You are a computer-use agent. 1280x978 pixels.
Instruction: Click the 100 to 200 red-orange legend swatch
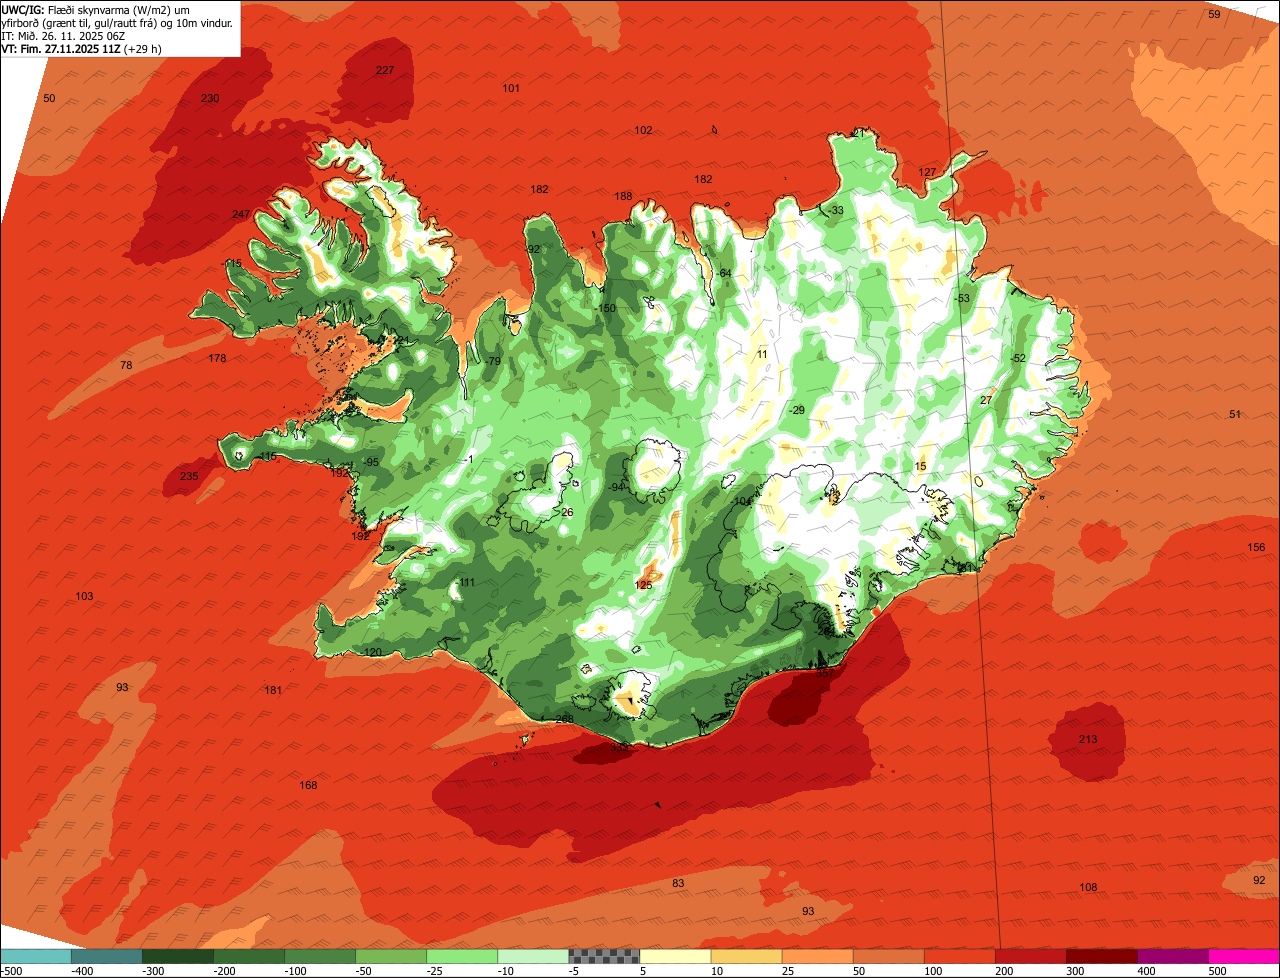[x=960, y=957]
